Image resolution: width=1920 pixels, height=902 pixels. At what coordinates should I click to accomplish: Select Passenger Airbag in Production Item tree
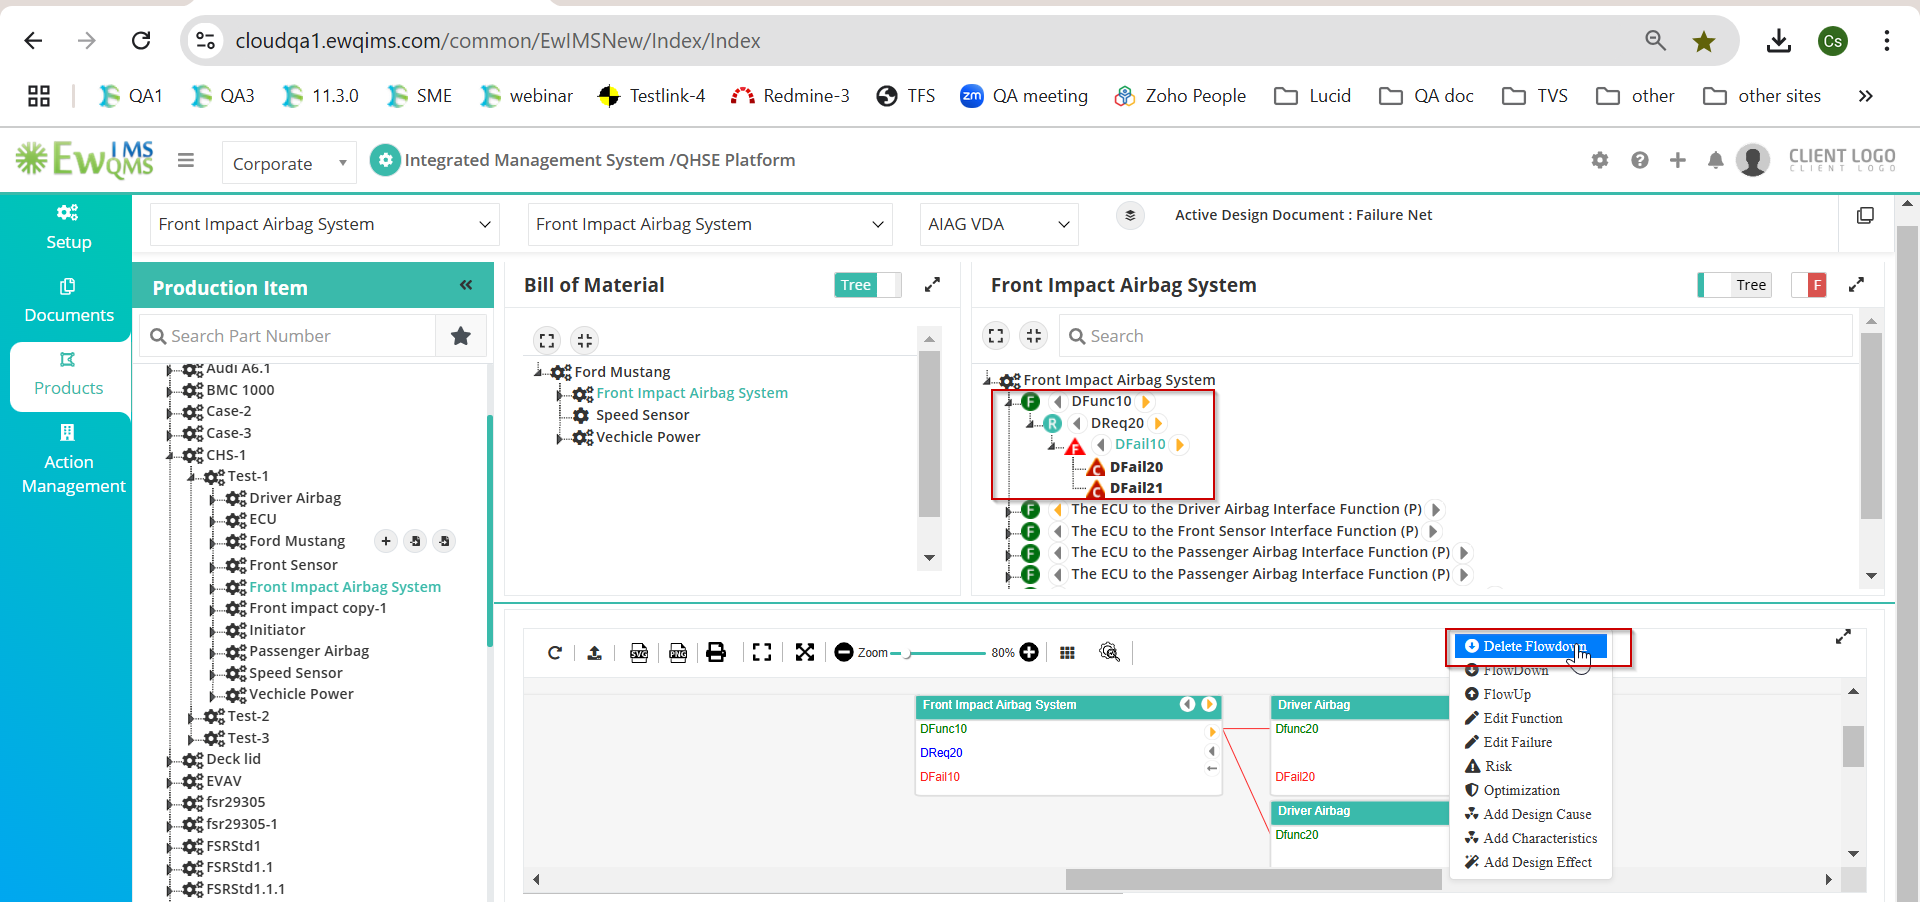tap(308, 651)
